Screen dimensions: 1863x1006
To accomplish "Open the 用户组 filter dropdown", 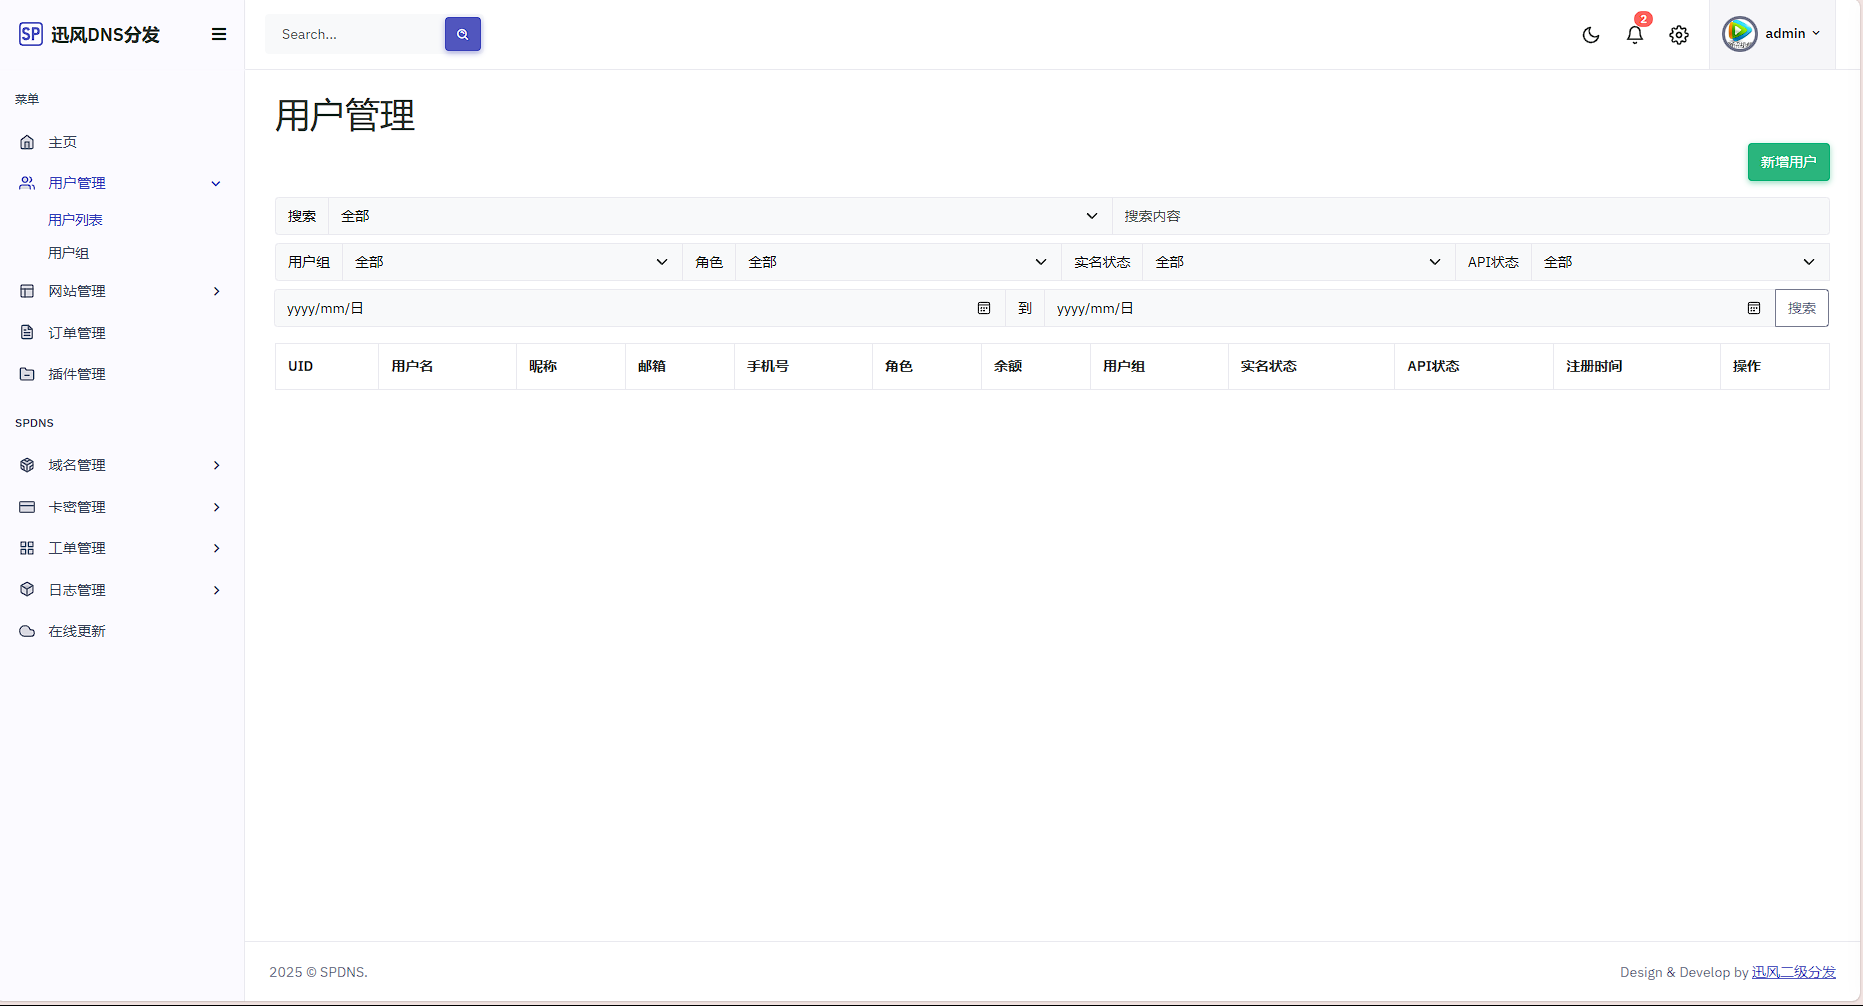I will coord(511,262).
